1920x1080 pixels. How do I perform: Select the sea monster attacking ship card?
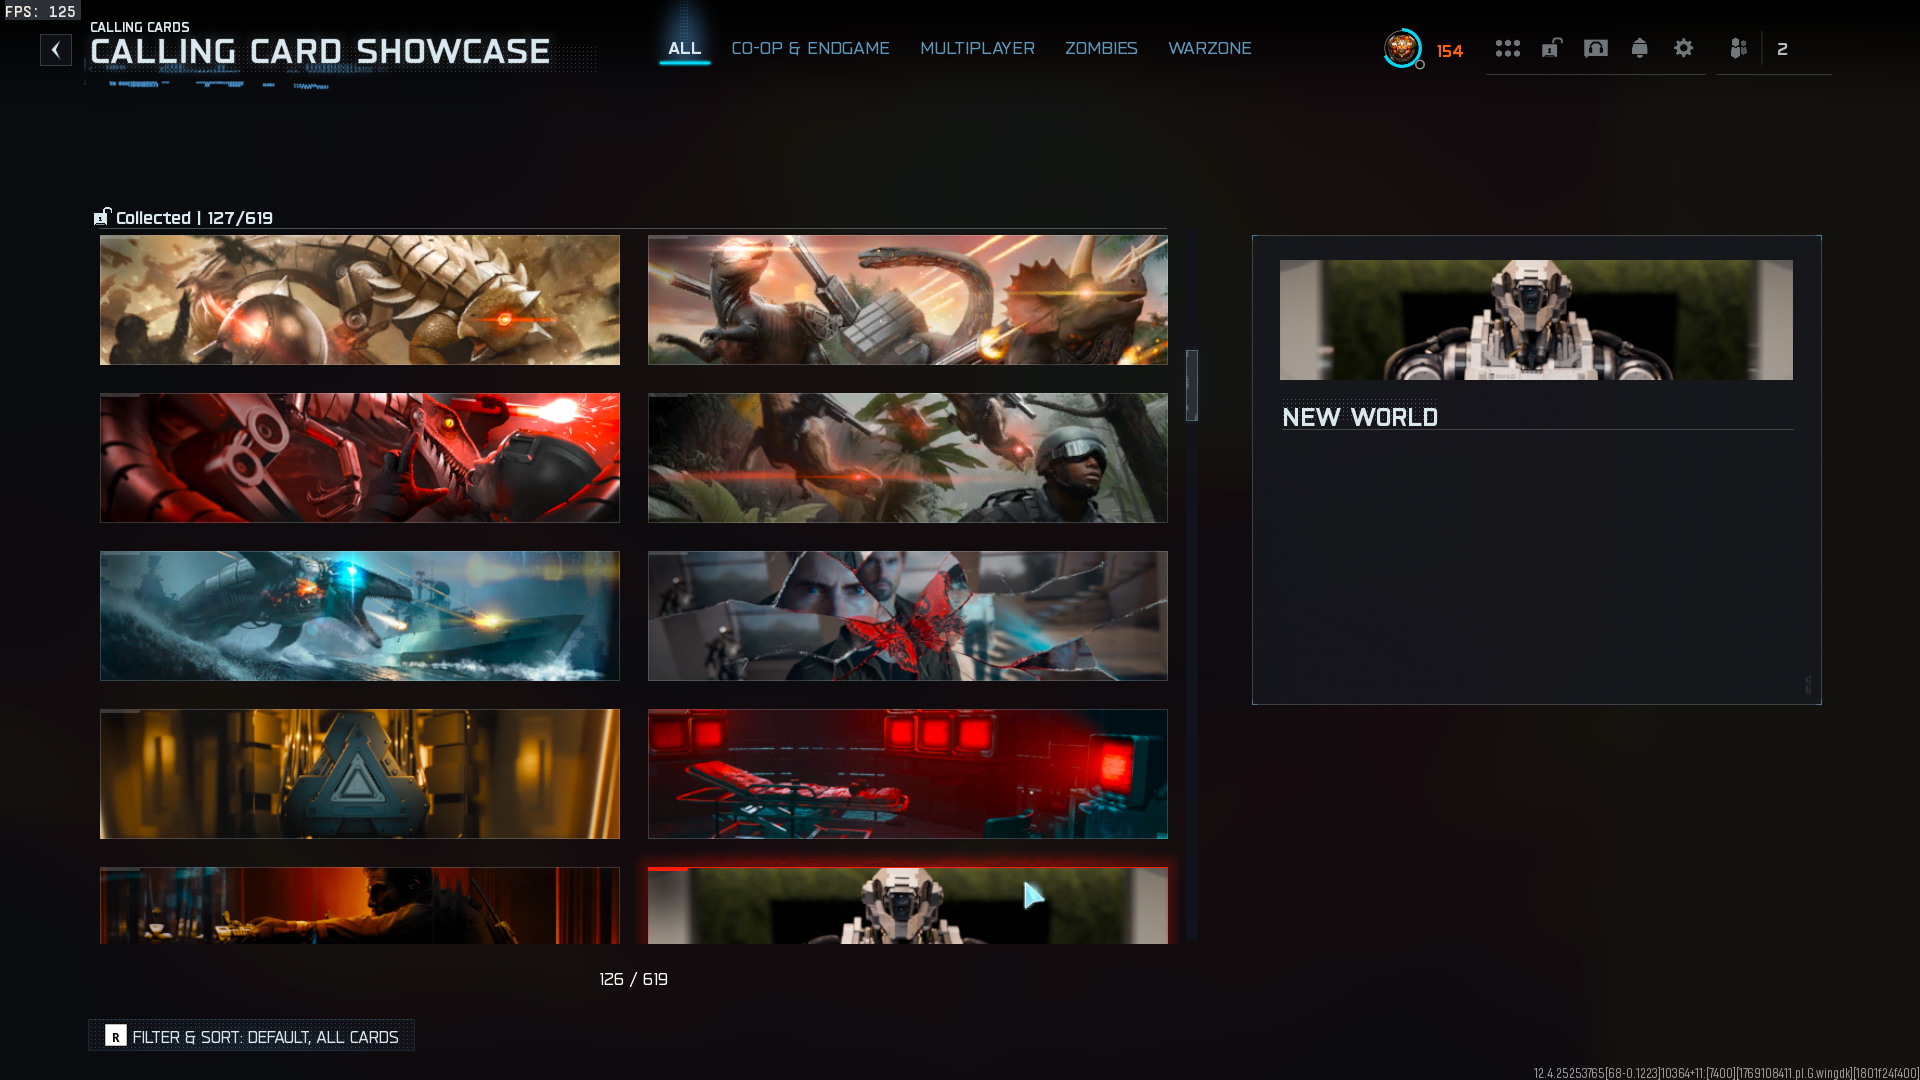pos(360,616)
